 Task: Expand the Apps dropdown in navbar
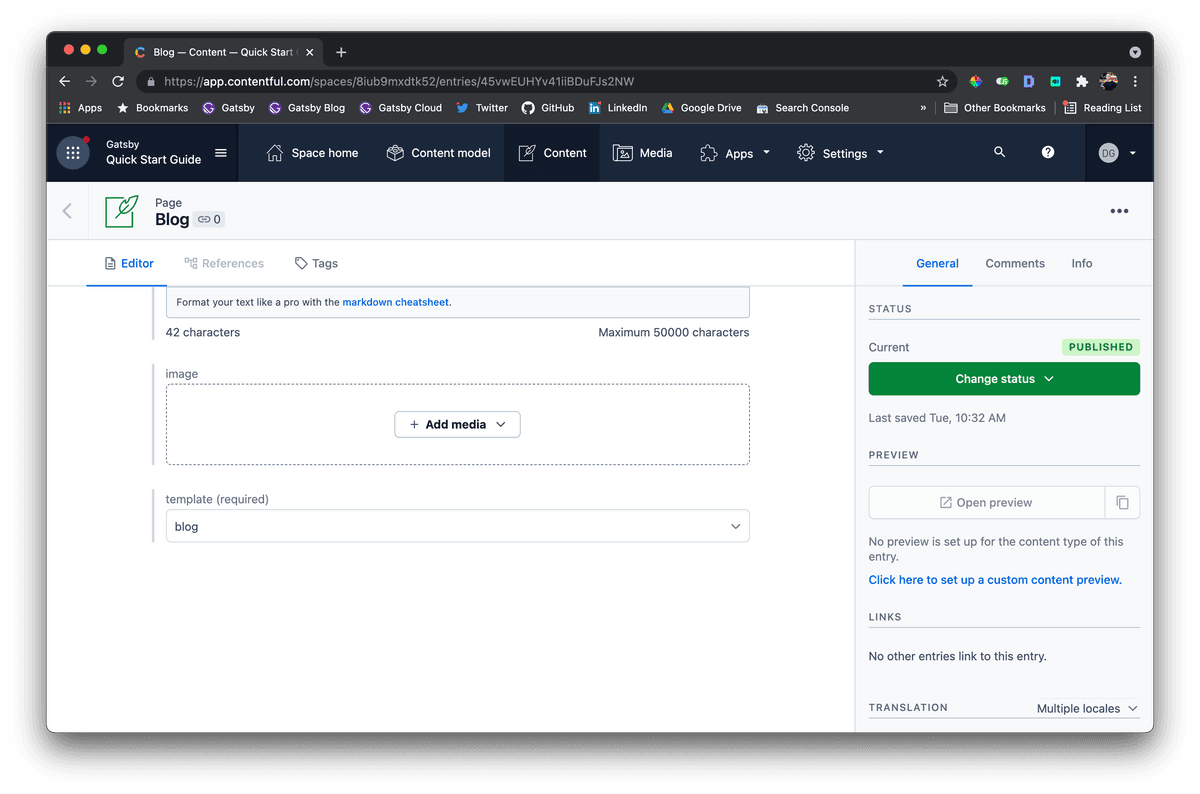(735, 153)
